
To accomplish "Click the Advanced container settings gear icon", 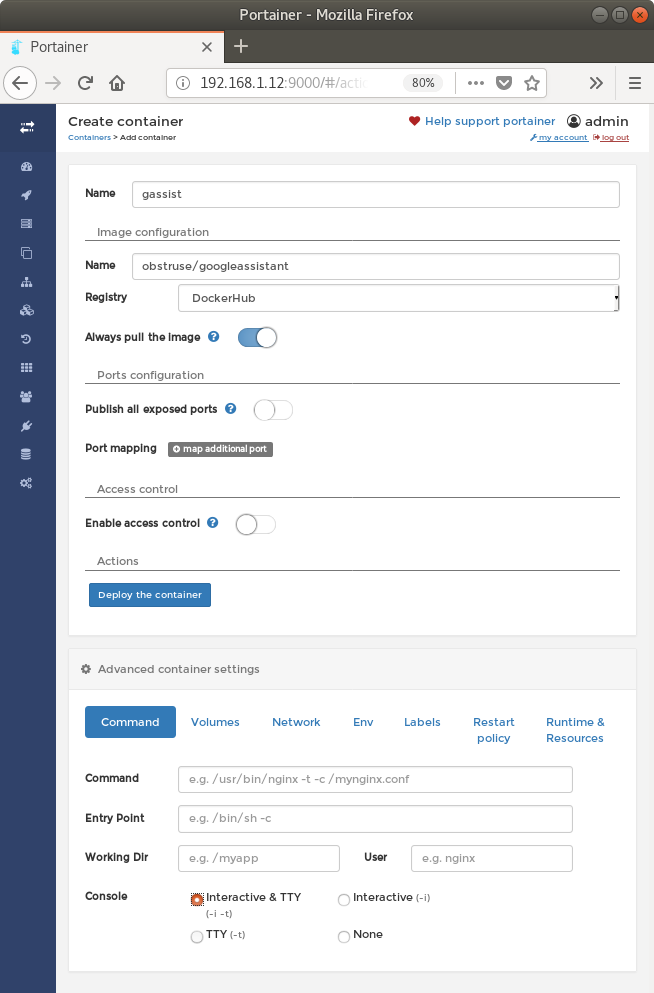I will (x=86, y=669).
